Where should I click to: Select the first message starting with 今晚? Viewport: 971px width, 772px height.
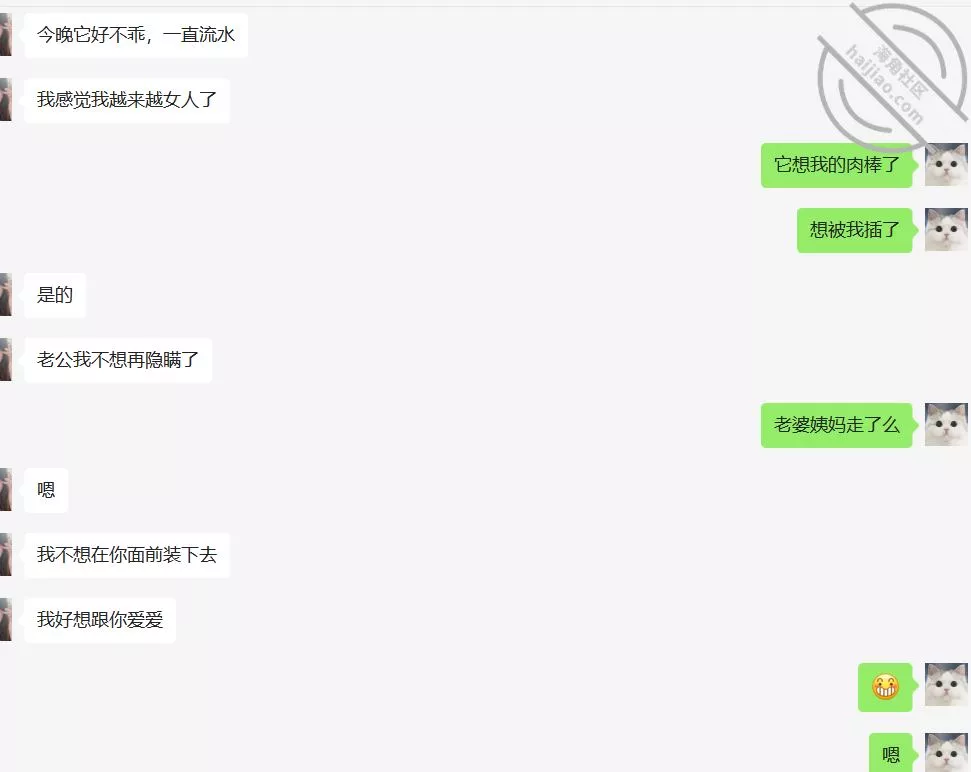click(136, 35)
